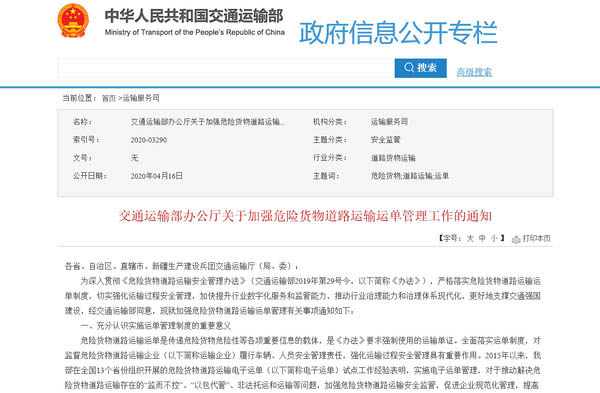Click the 索引号: field label
Viewport: 600px width, 393px height.
(86, 140)
